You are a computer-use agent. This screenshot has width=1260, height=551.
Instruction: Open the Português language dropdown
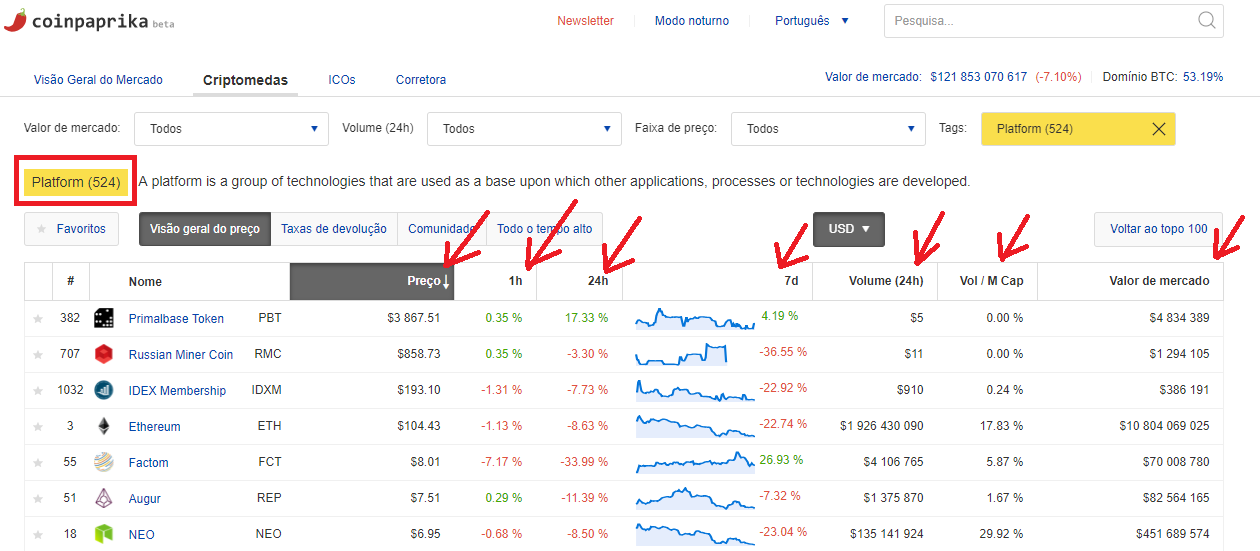pos(812,21)
